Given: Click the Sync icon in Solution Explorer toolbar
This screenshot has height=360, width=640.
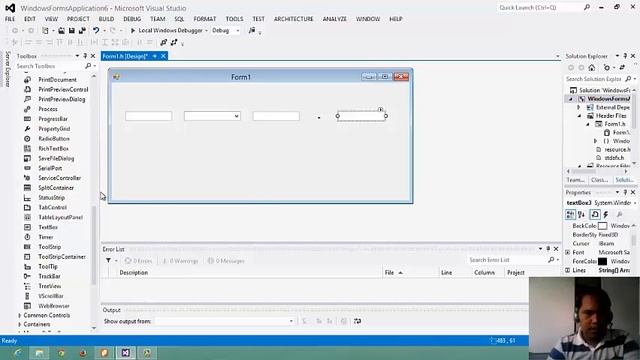Looking at the screenshot, I should click(622, 68).
